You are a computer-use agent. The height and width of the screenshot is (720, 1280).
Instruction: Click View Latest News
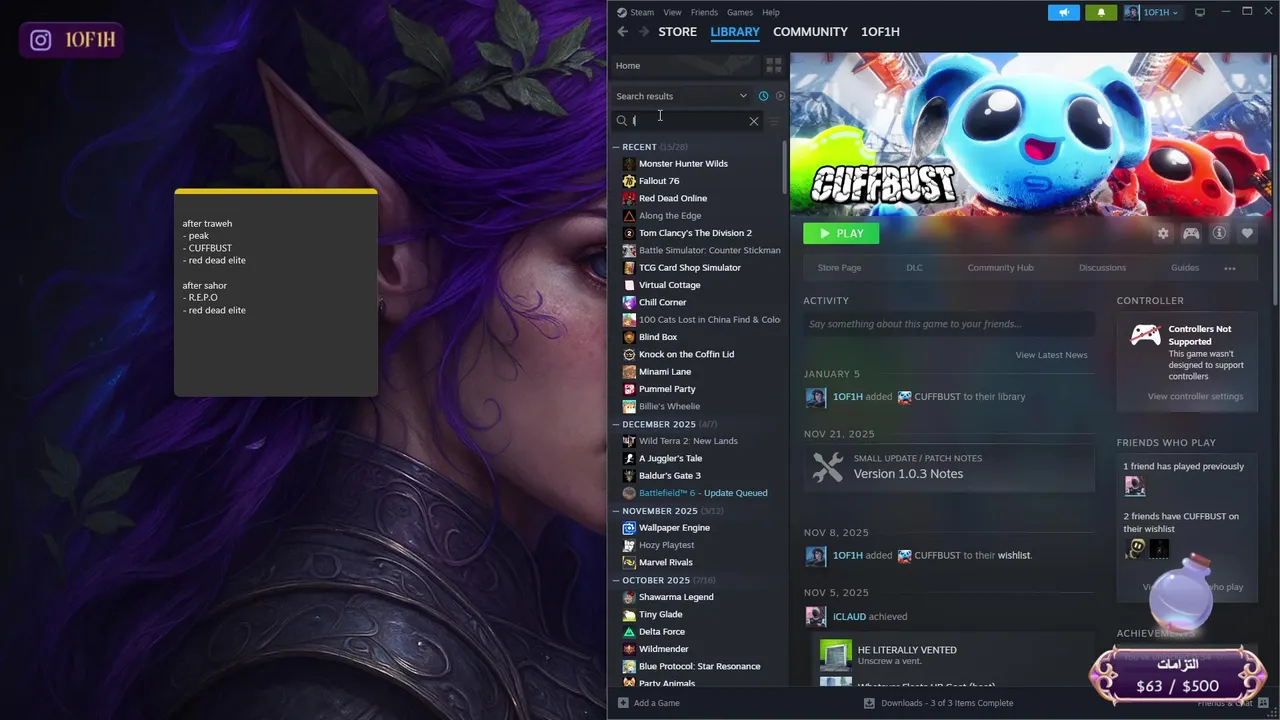1051,355
